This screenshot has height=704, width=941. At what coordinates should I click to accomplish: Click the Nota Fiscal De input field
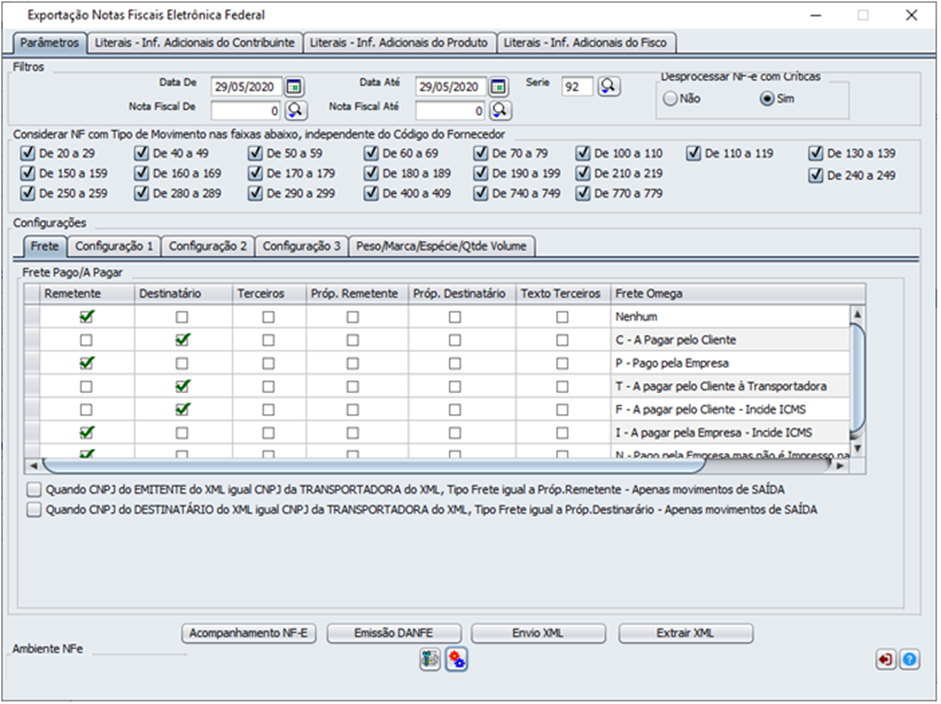pyautogui.click(x=247, y=110)
